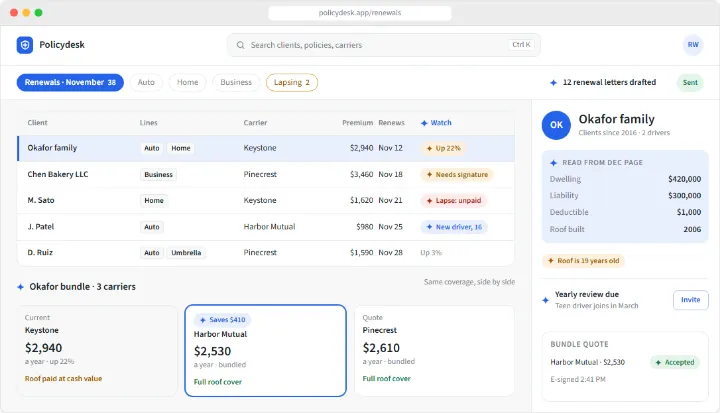720x413 pixels.
Task: Open the RW user avatar
Action: tap(693, 45)
